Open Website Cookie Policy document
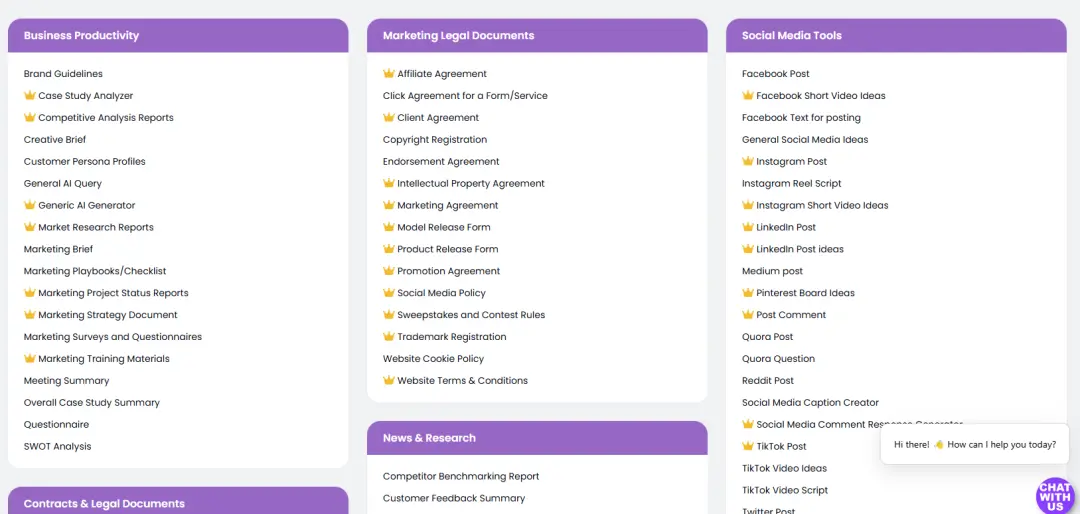This screenshot has width=1080, height=514. click(433, 359)
